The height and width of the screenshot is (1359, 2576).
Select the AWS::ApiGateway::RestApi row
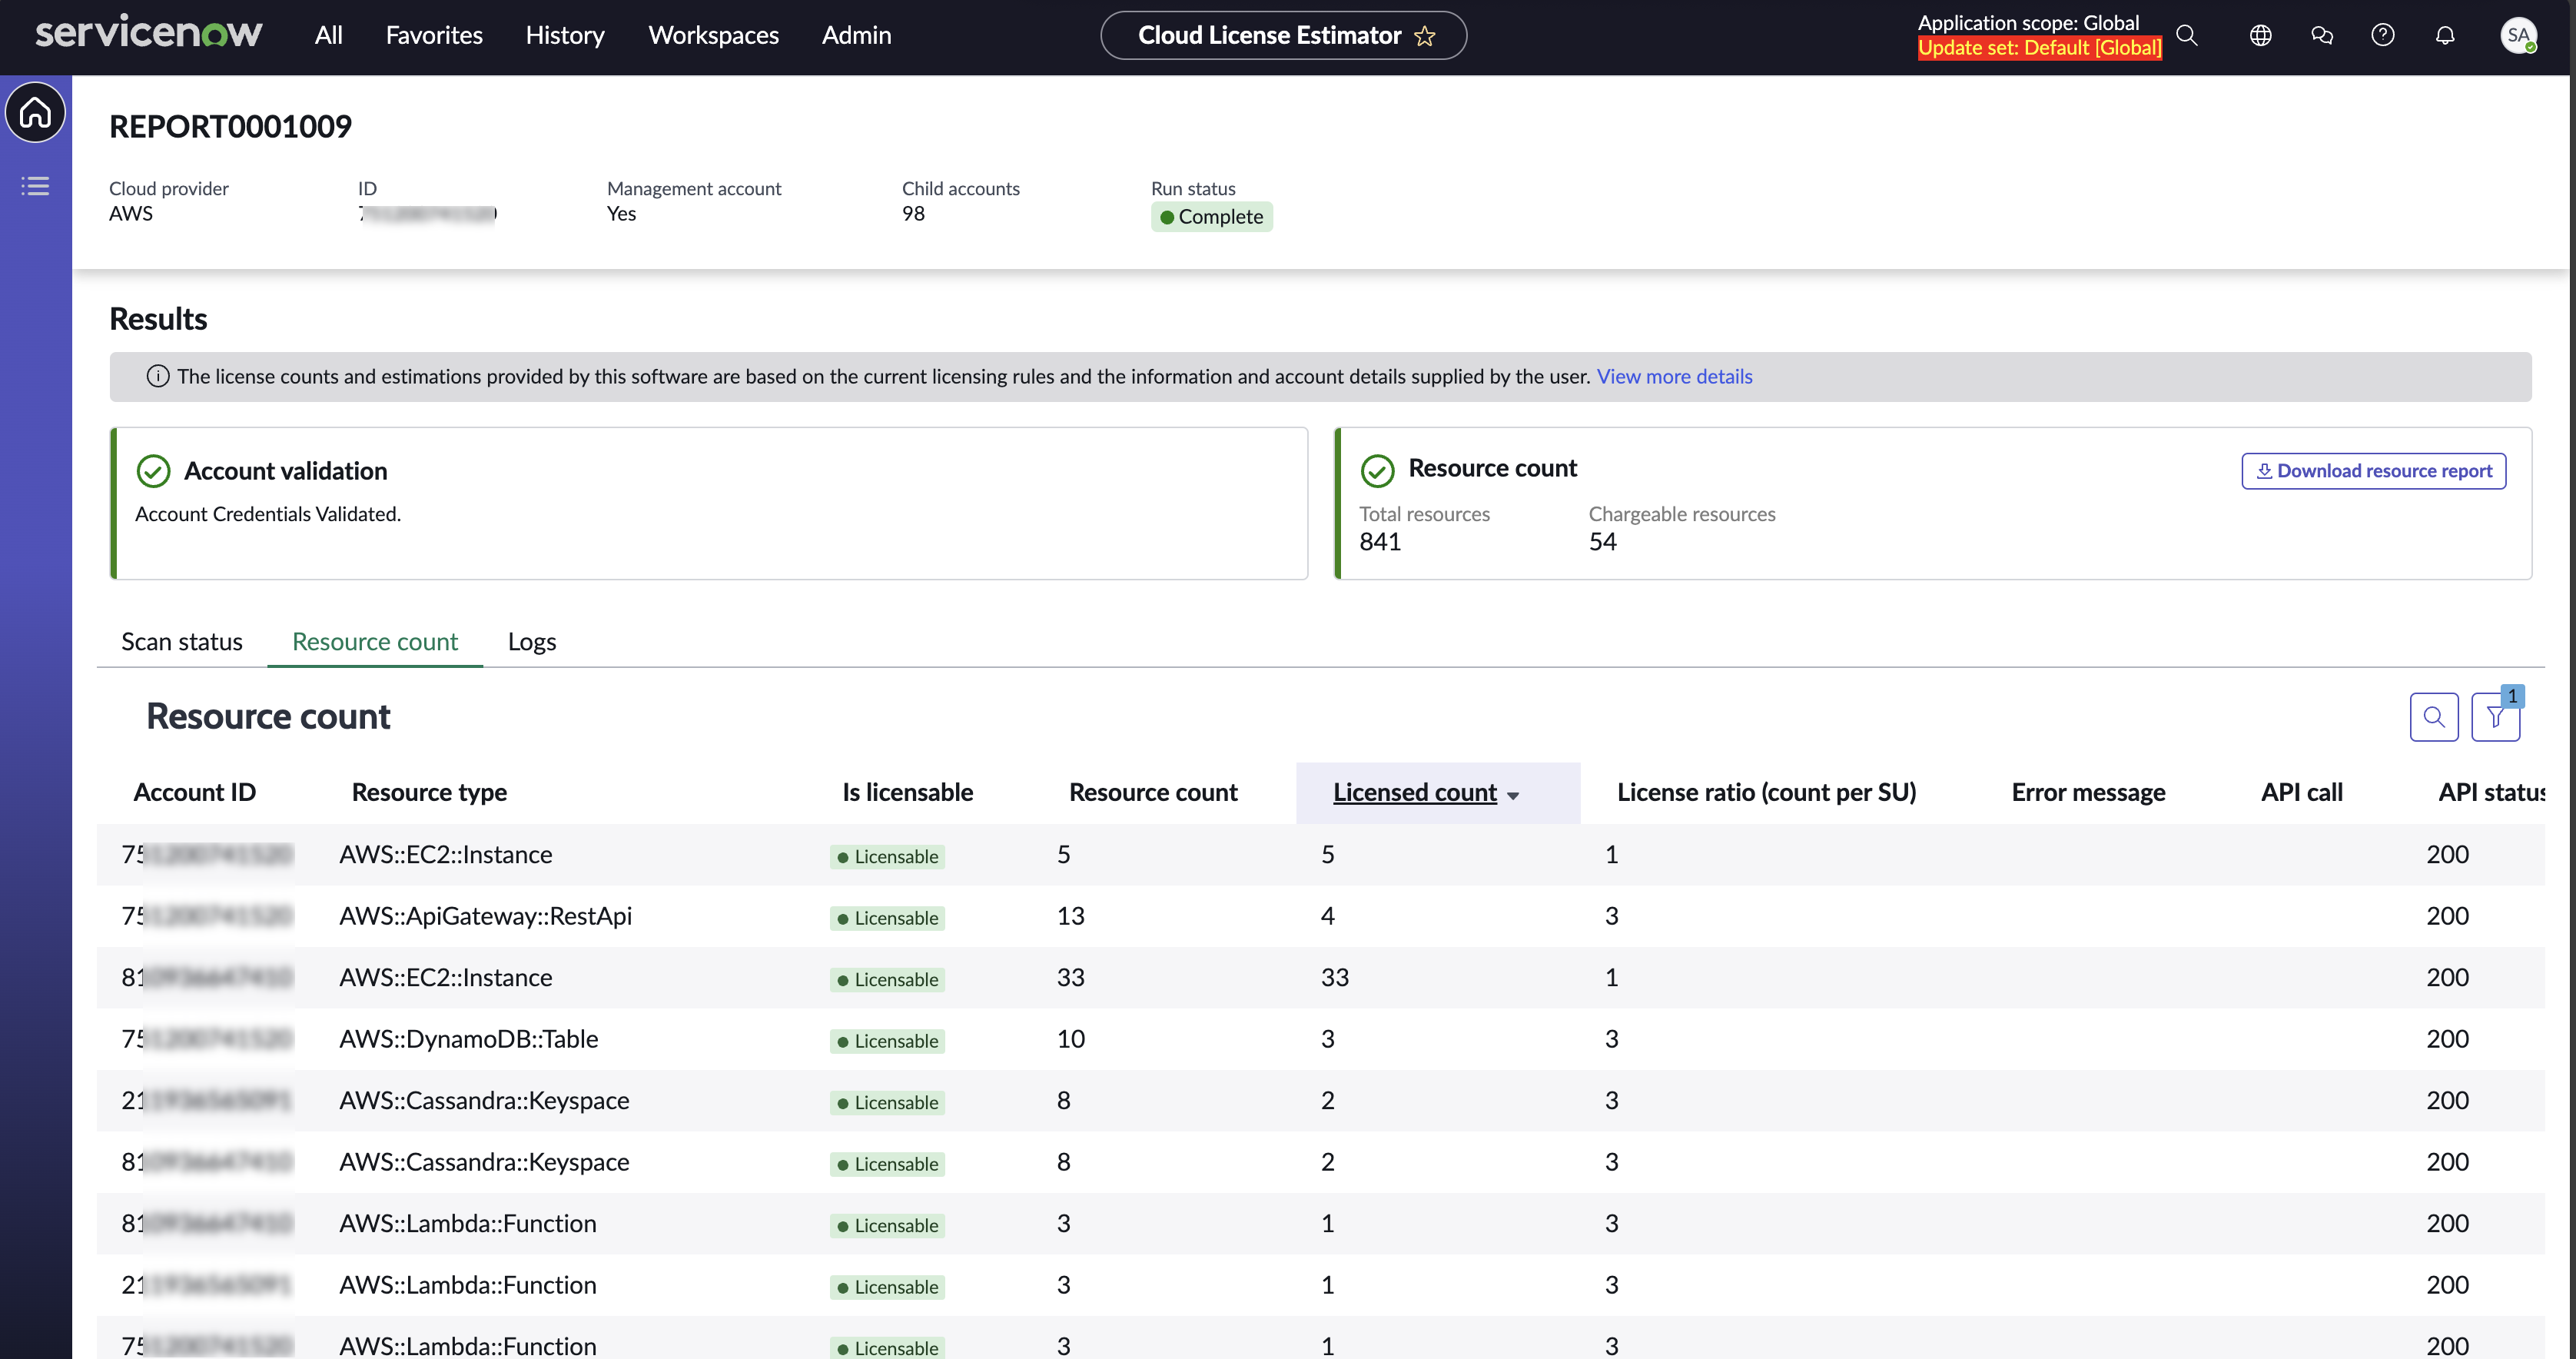pos(1320,916)
